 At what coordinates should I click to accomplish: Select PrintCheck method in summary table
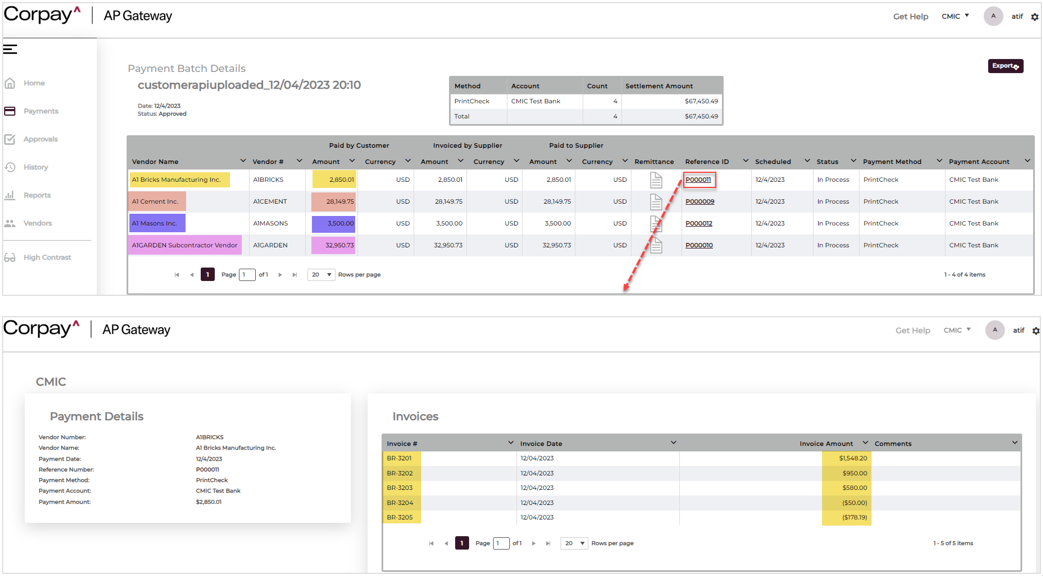pos(472,102)
